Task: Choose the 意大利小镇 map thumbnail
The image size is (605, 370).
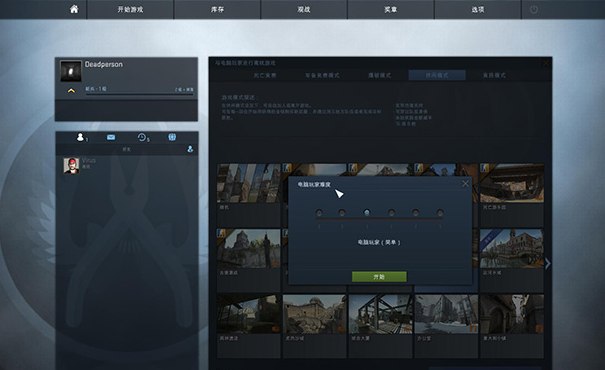Action: [x=512, y=314]
